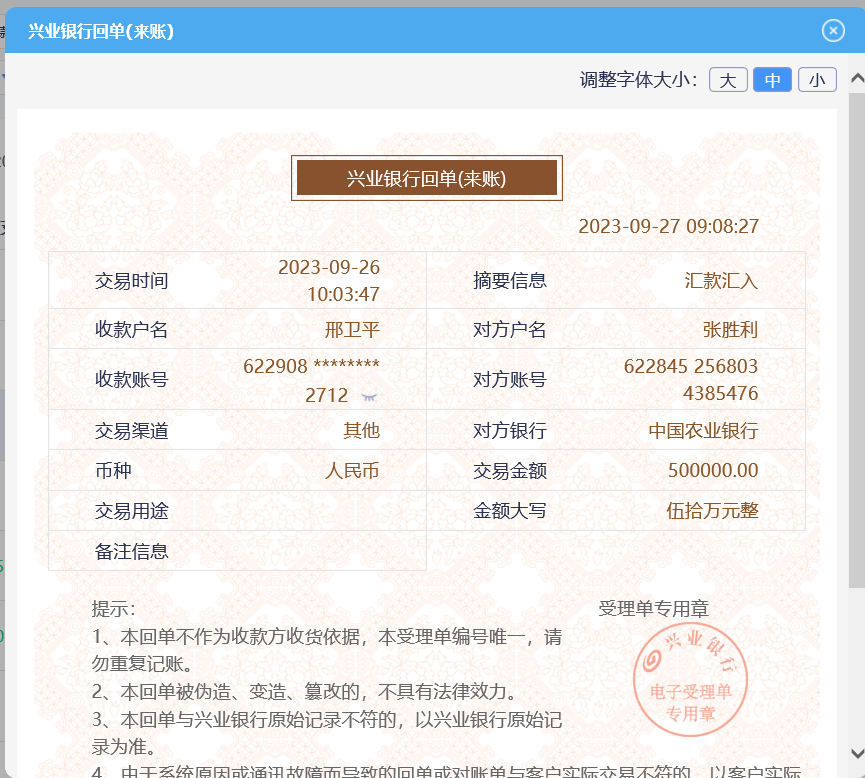Select the transaction amount 500000.00
The height and width of the screenshot is (778, 865).
(713, 471)
